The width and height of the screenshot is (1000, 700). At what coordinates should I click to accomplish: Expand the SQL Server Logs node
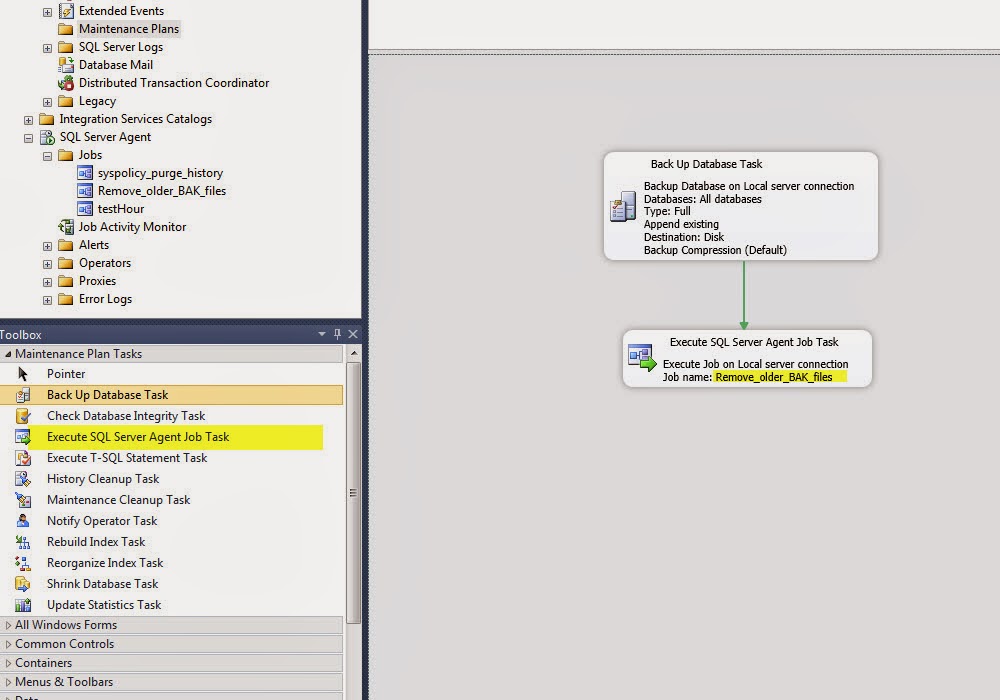[47, 46]
